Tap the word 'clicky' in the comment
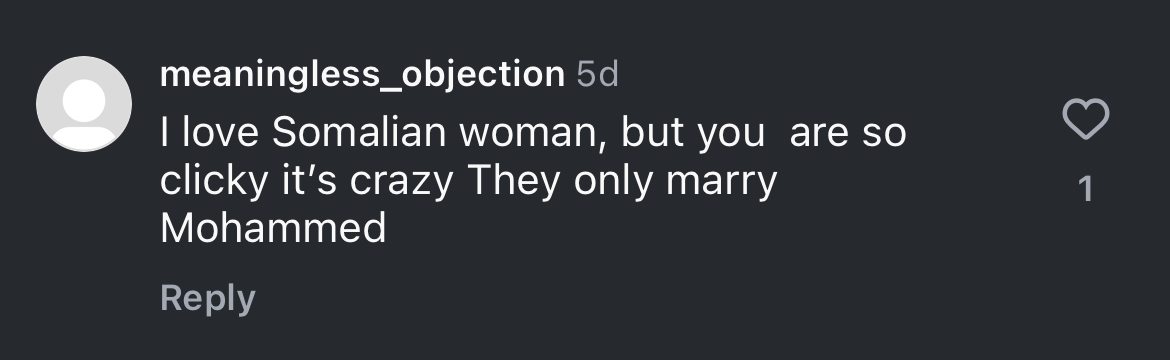The image size is (1170, 360). coord(213,181)
